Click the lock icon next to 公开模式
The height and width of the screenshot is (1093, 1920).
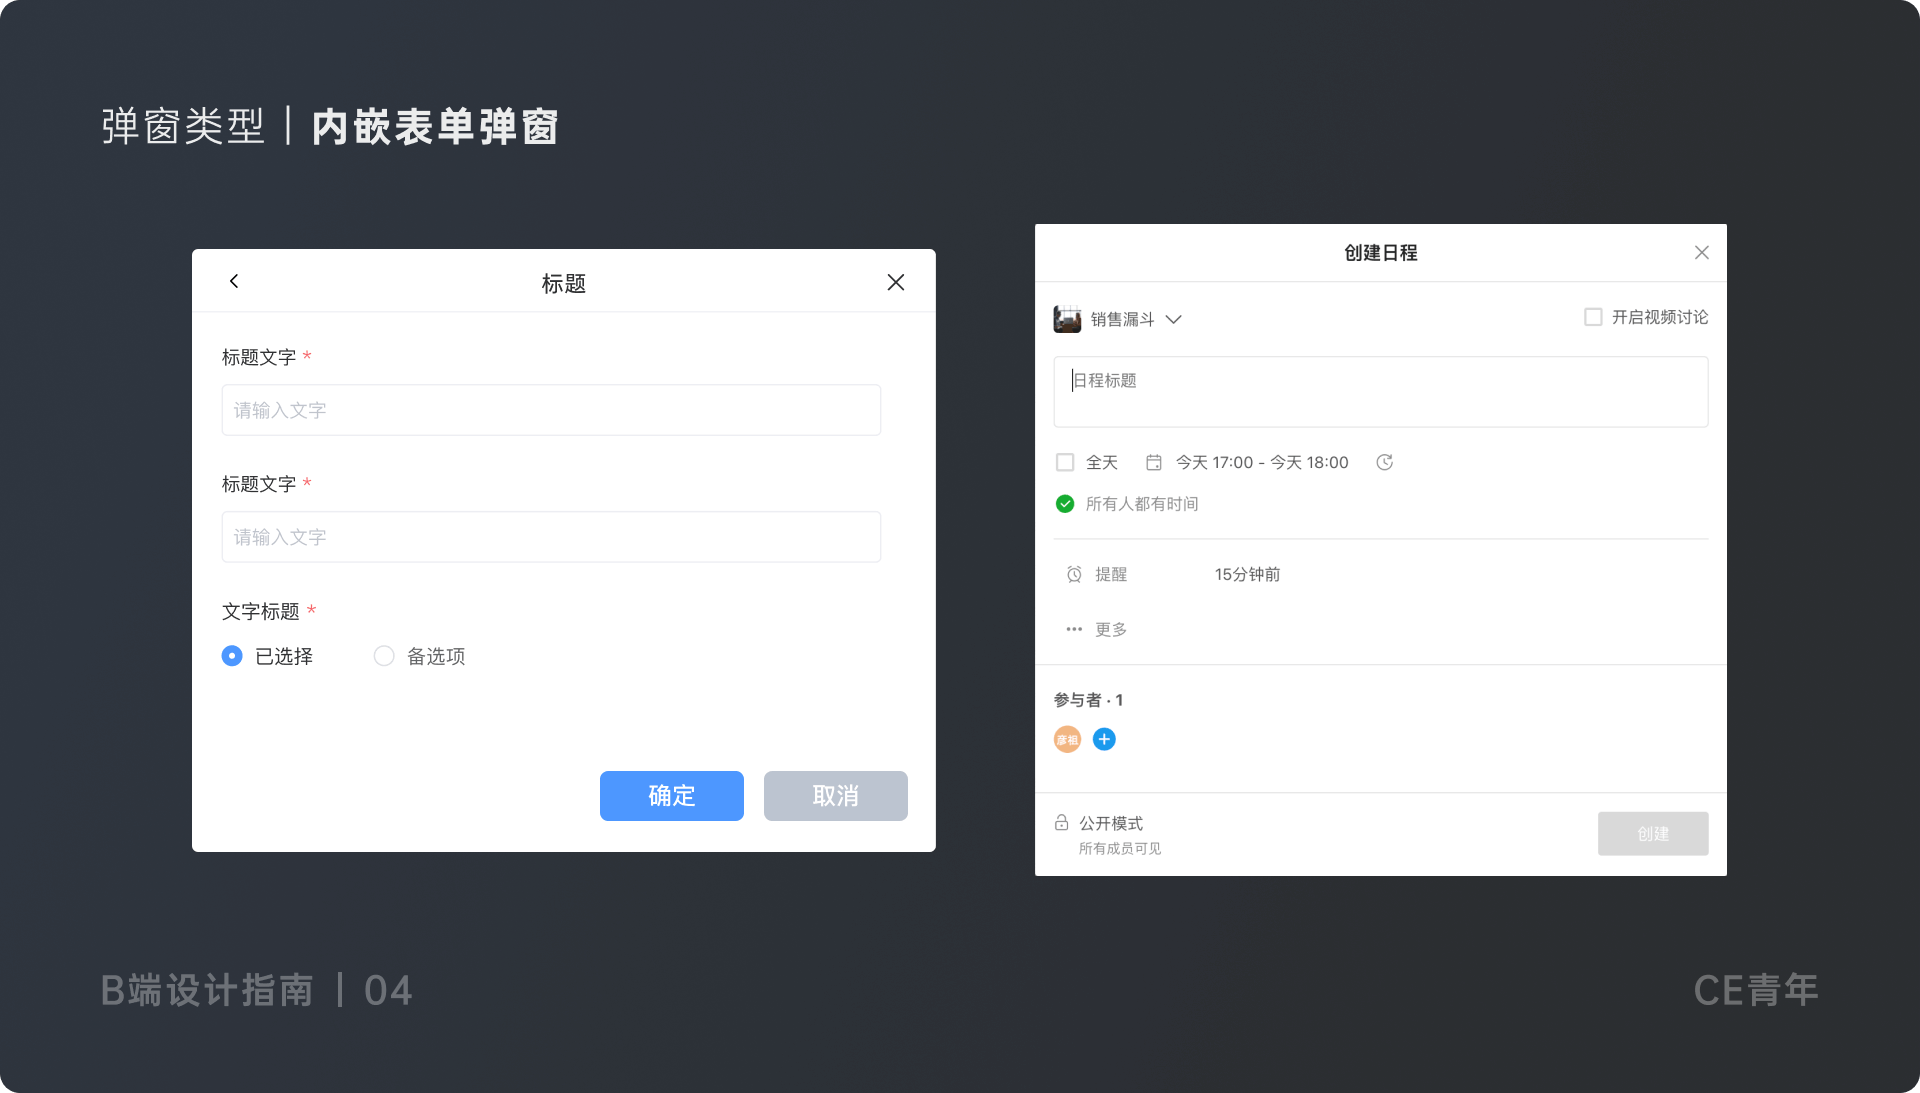(1061, 822)
